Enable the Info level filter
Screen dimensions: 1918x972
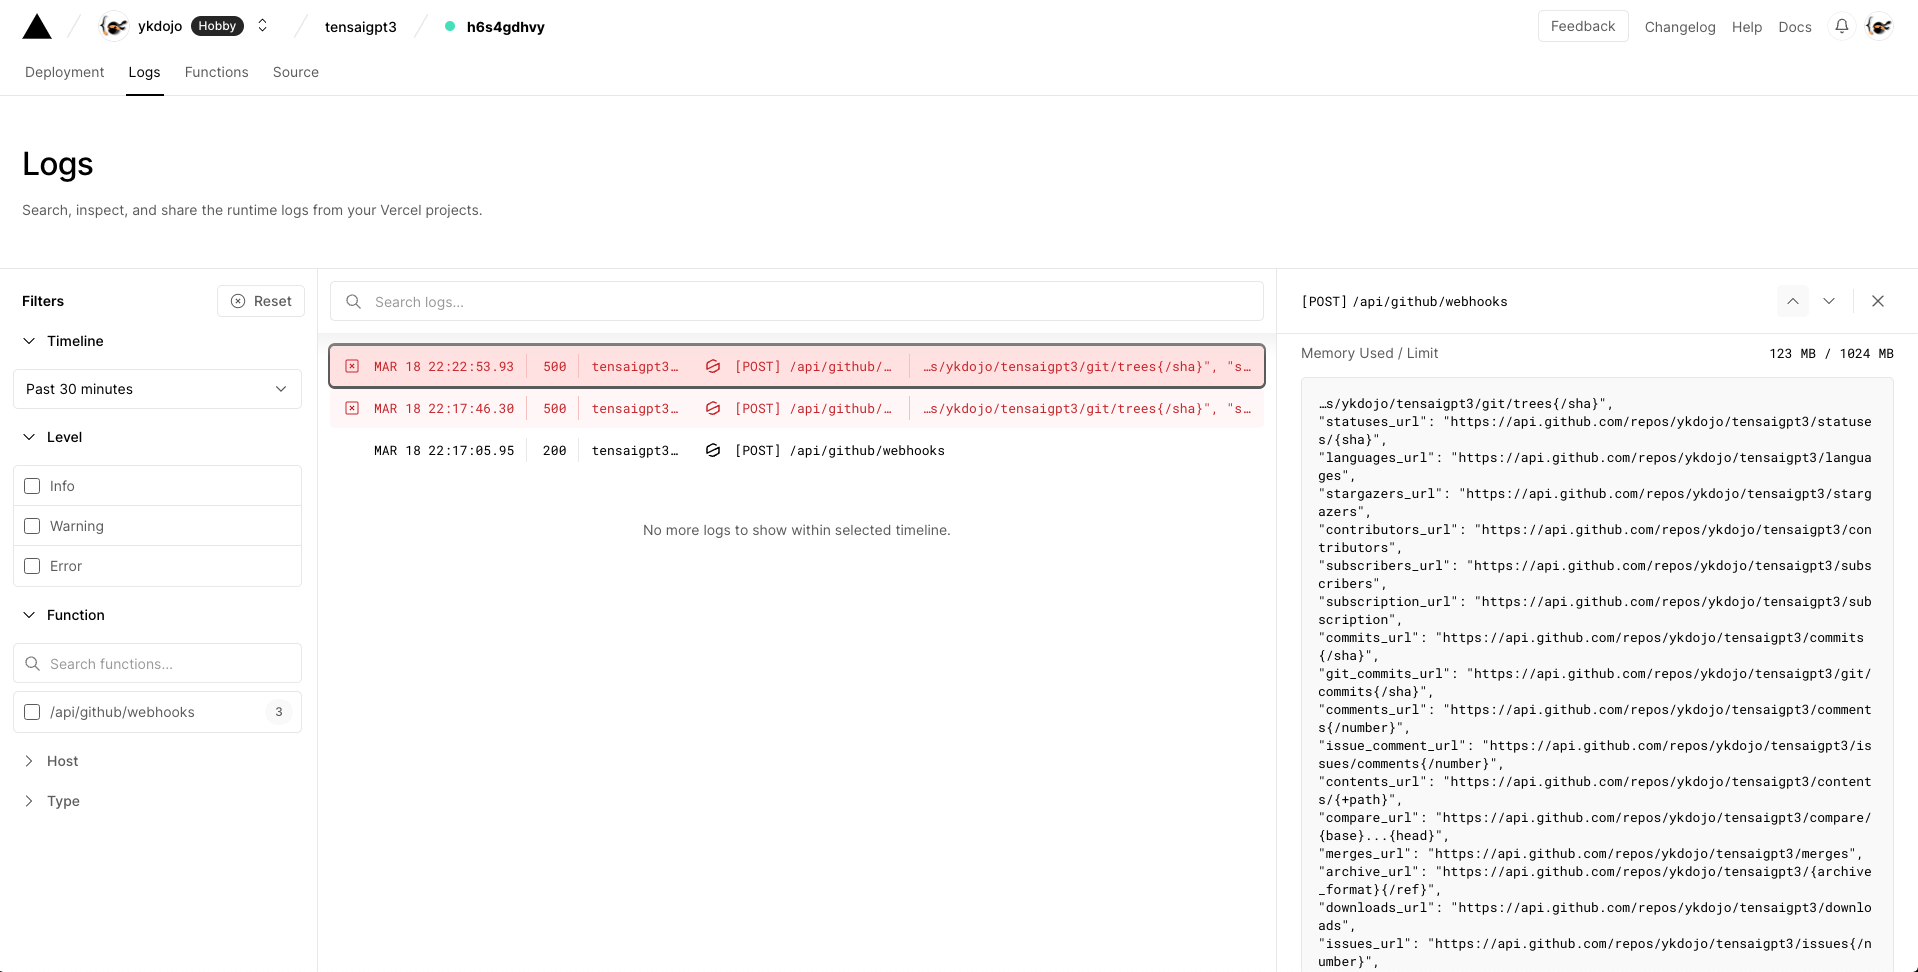pos(32,486)
